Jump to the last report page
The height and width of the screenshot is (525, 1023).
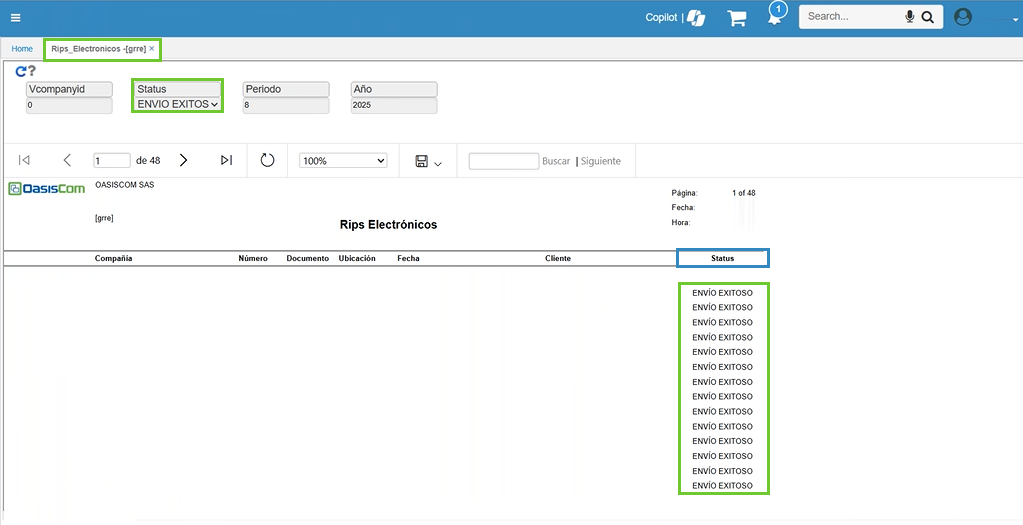pyautogui.click(x=226, y=160)
